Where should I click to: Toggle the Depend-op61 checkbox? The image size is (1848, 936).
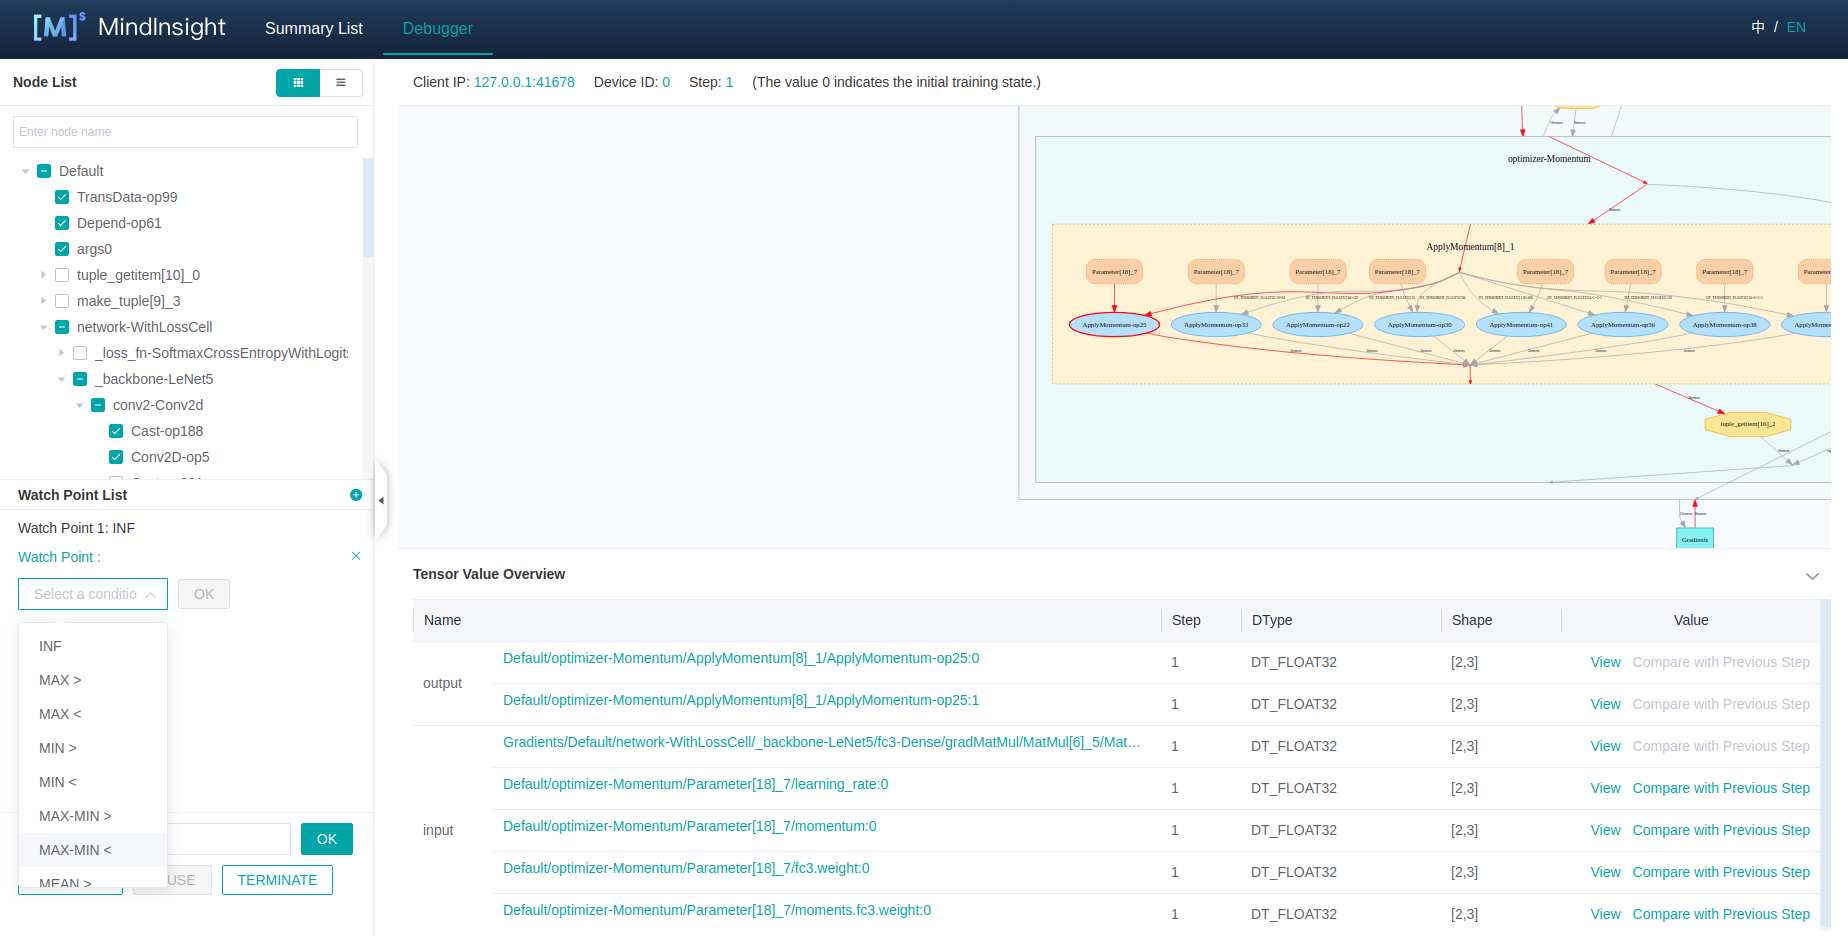tap(62, 223)
